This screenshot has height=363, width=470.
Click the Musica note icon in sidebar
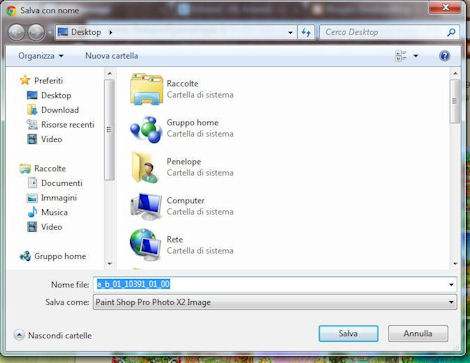pos(32,212)
